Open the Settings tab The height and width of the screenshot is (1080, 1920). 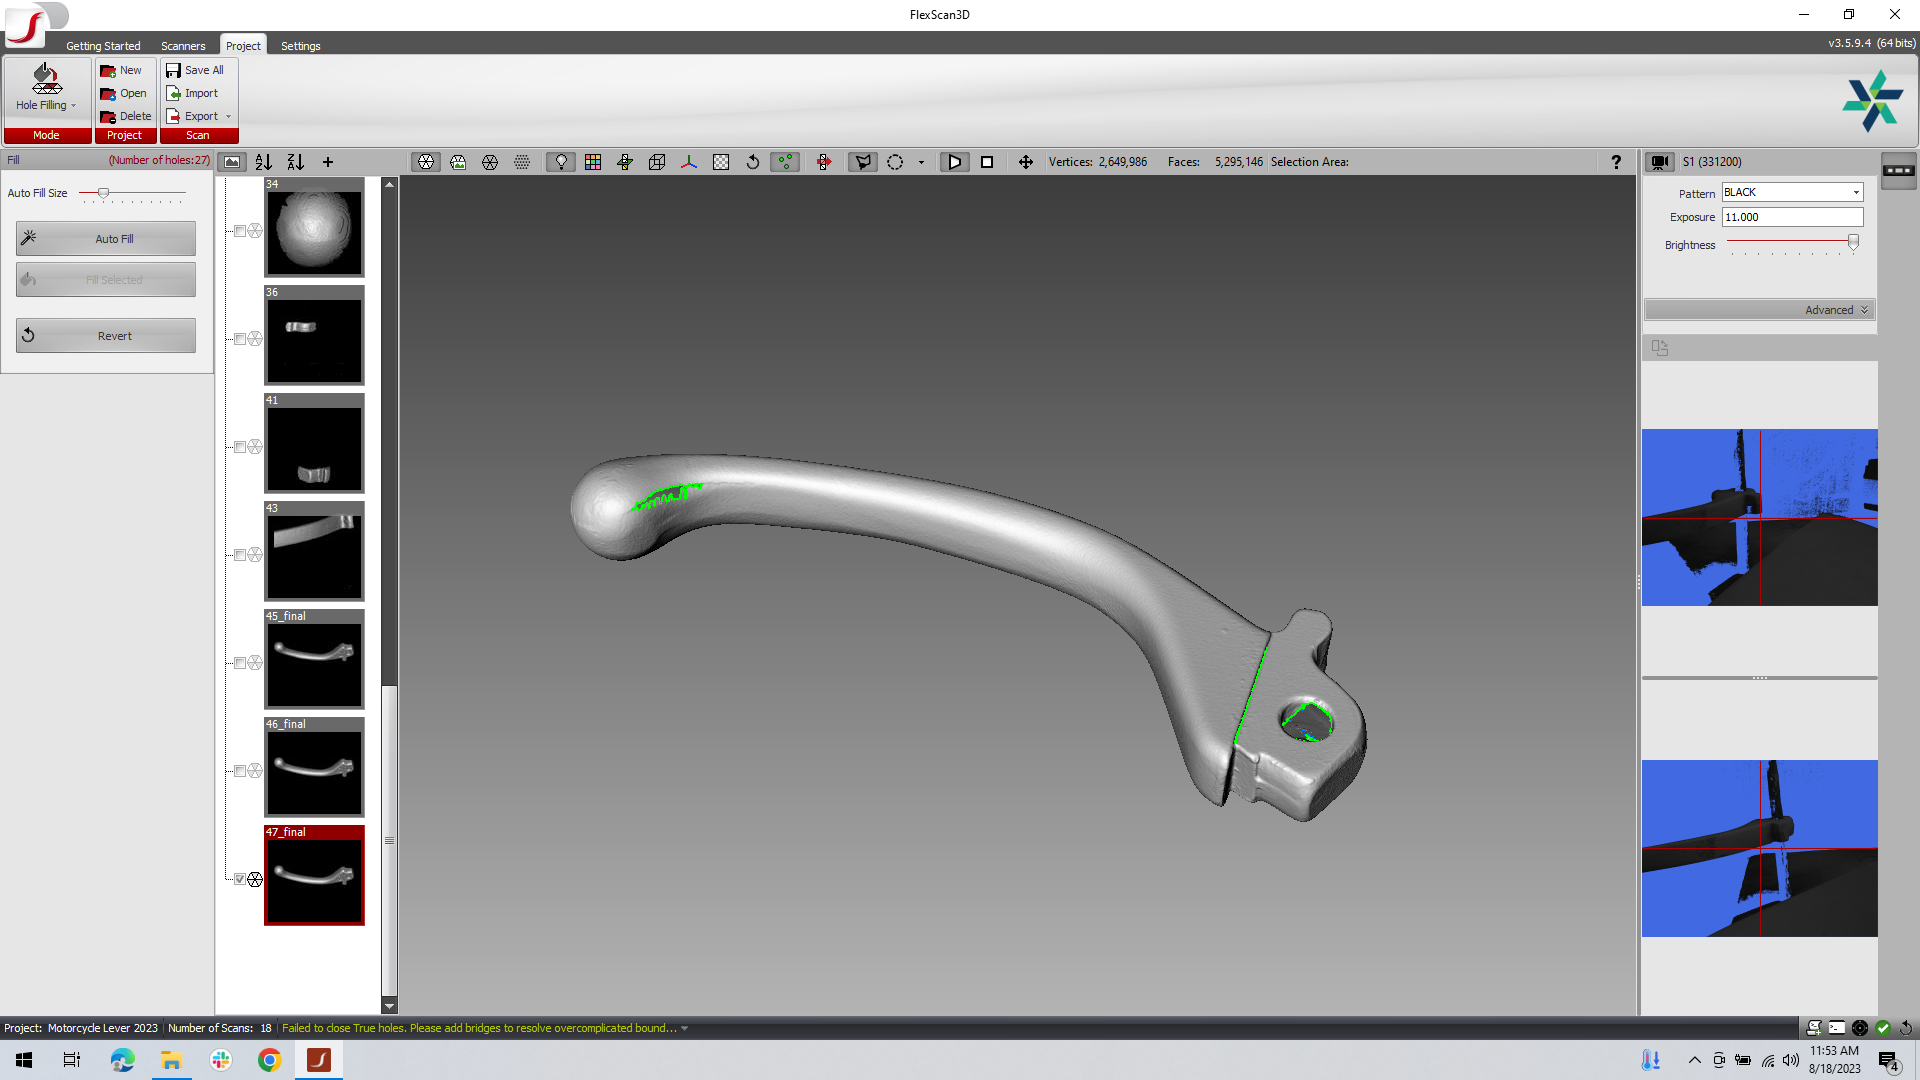pos(300,46)
